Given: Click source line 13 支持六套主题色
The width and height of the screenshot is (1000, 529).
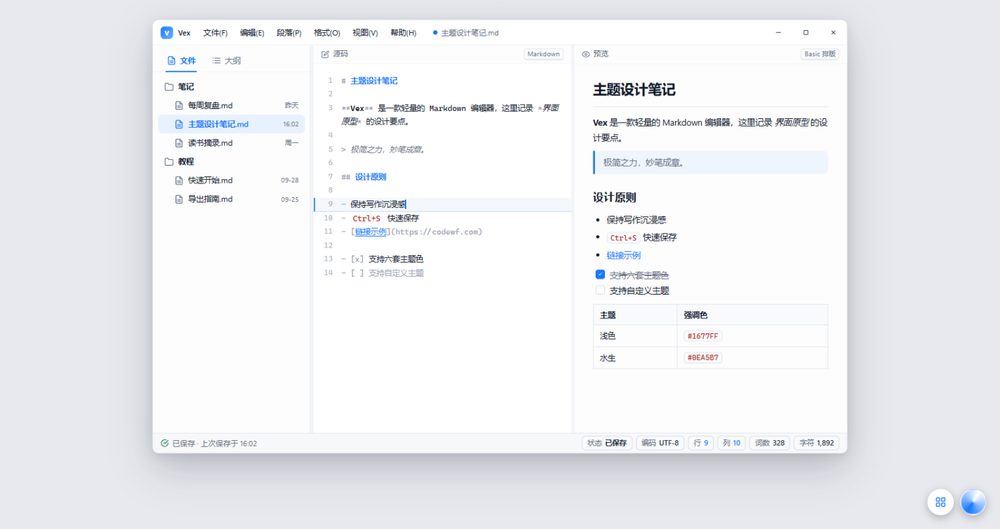Looking at the screenshot, I should tap(396, 259).
